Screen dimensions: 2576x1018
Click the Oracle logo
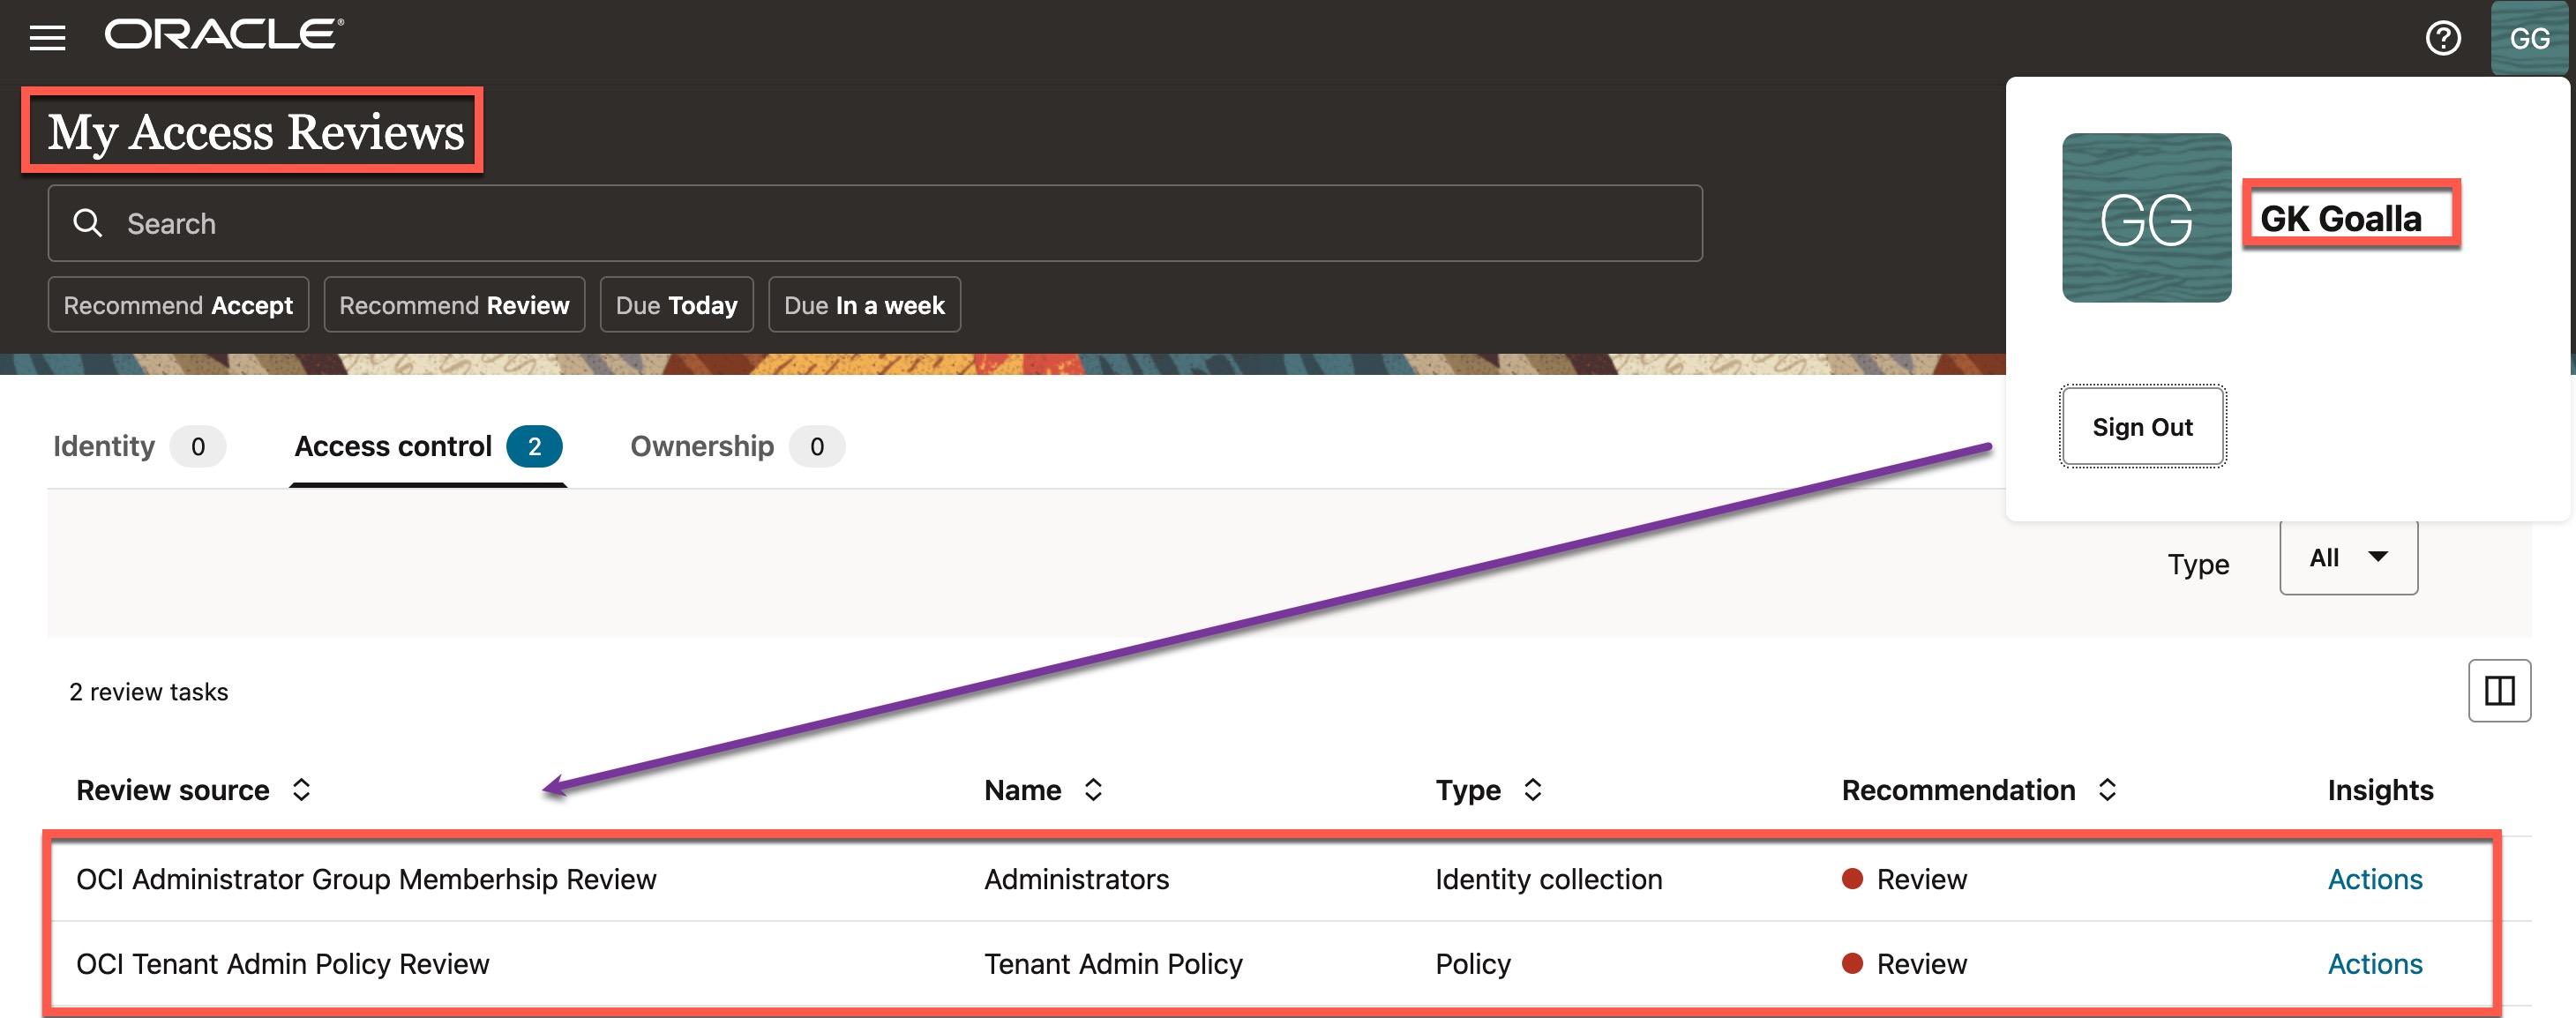[x=224, y=35]
